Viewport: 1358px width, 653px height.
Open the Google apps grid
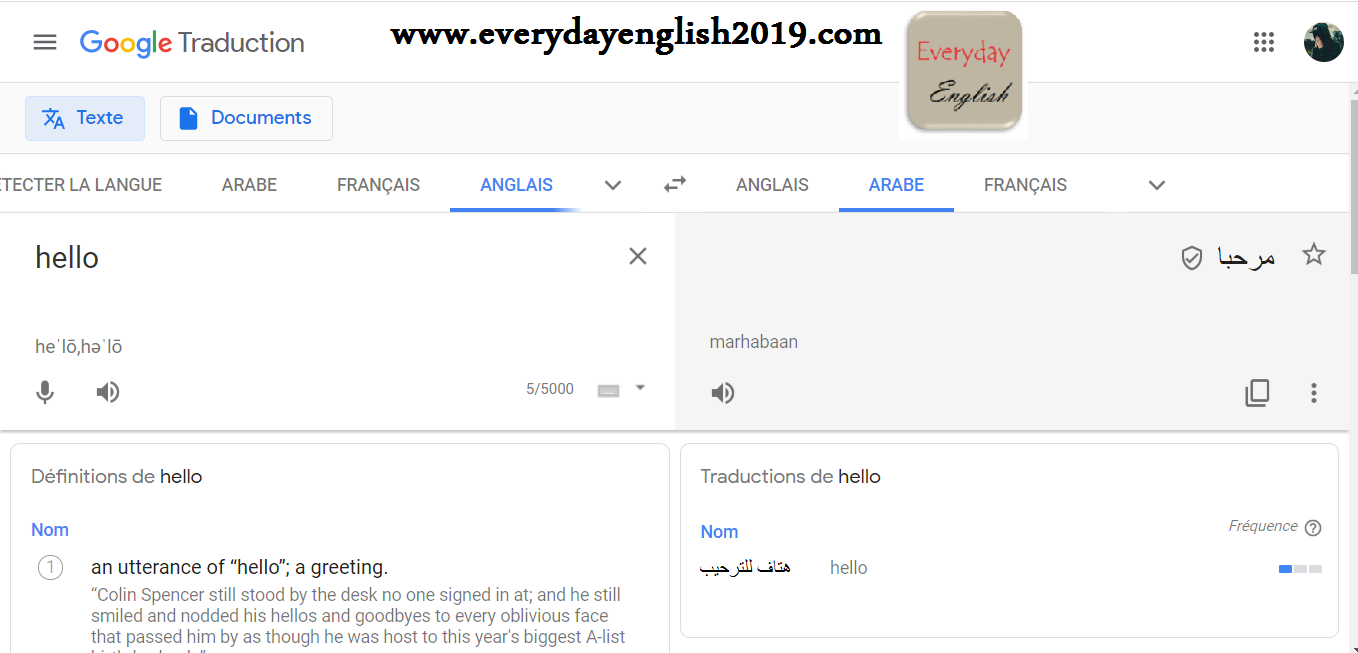click(x=1264, y=42)
